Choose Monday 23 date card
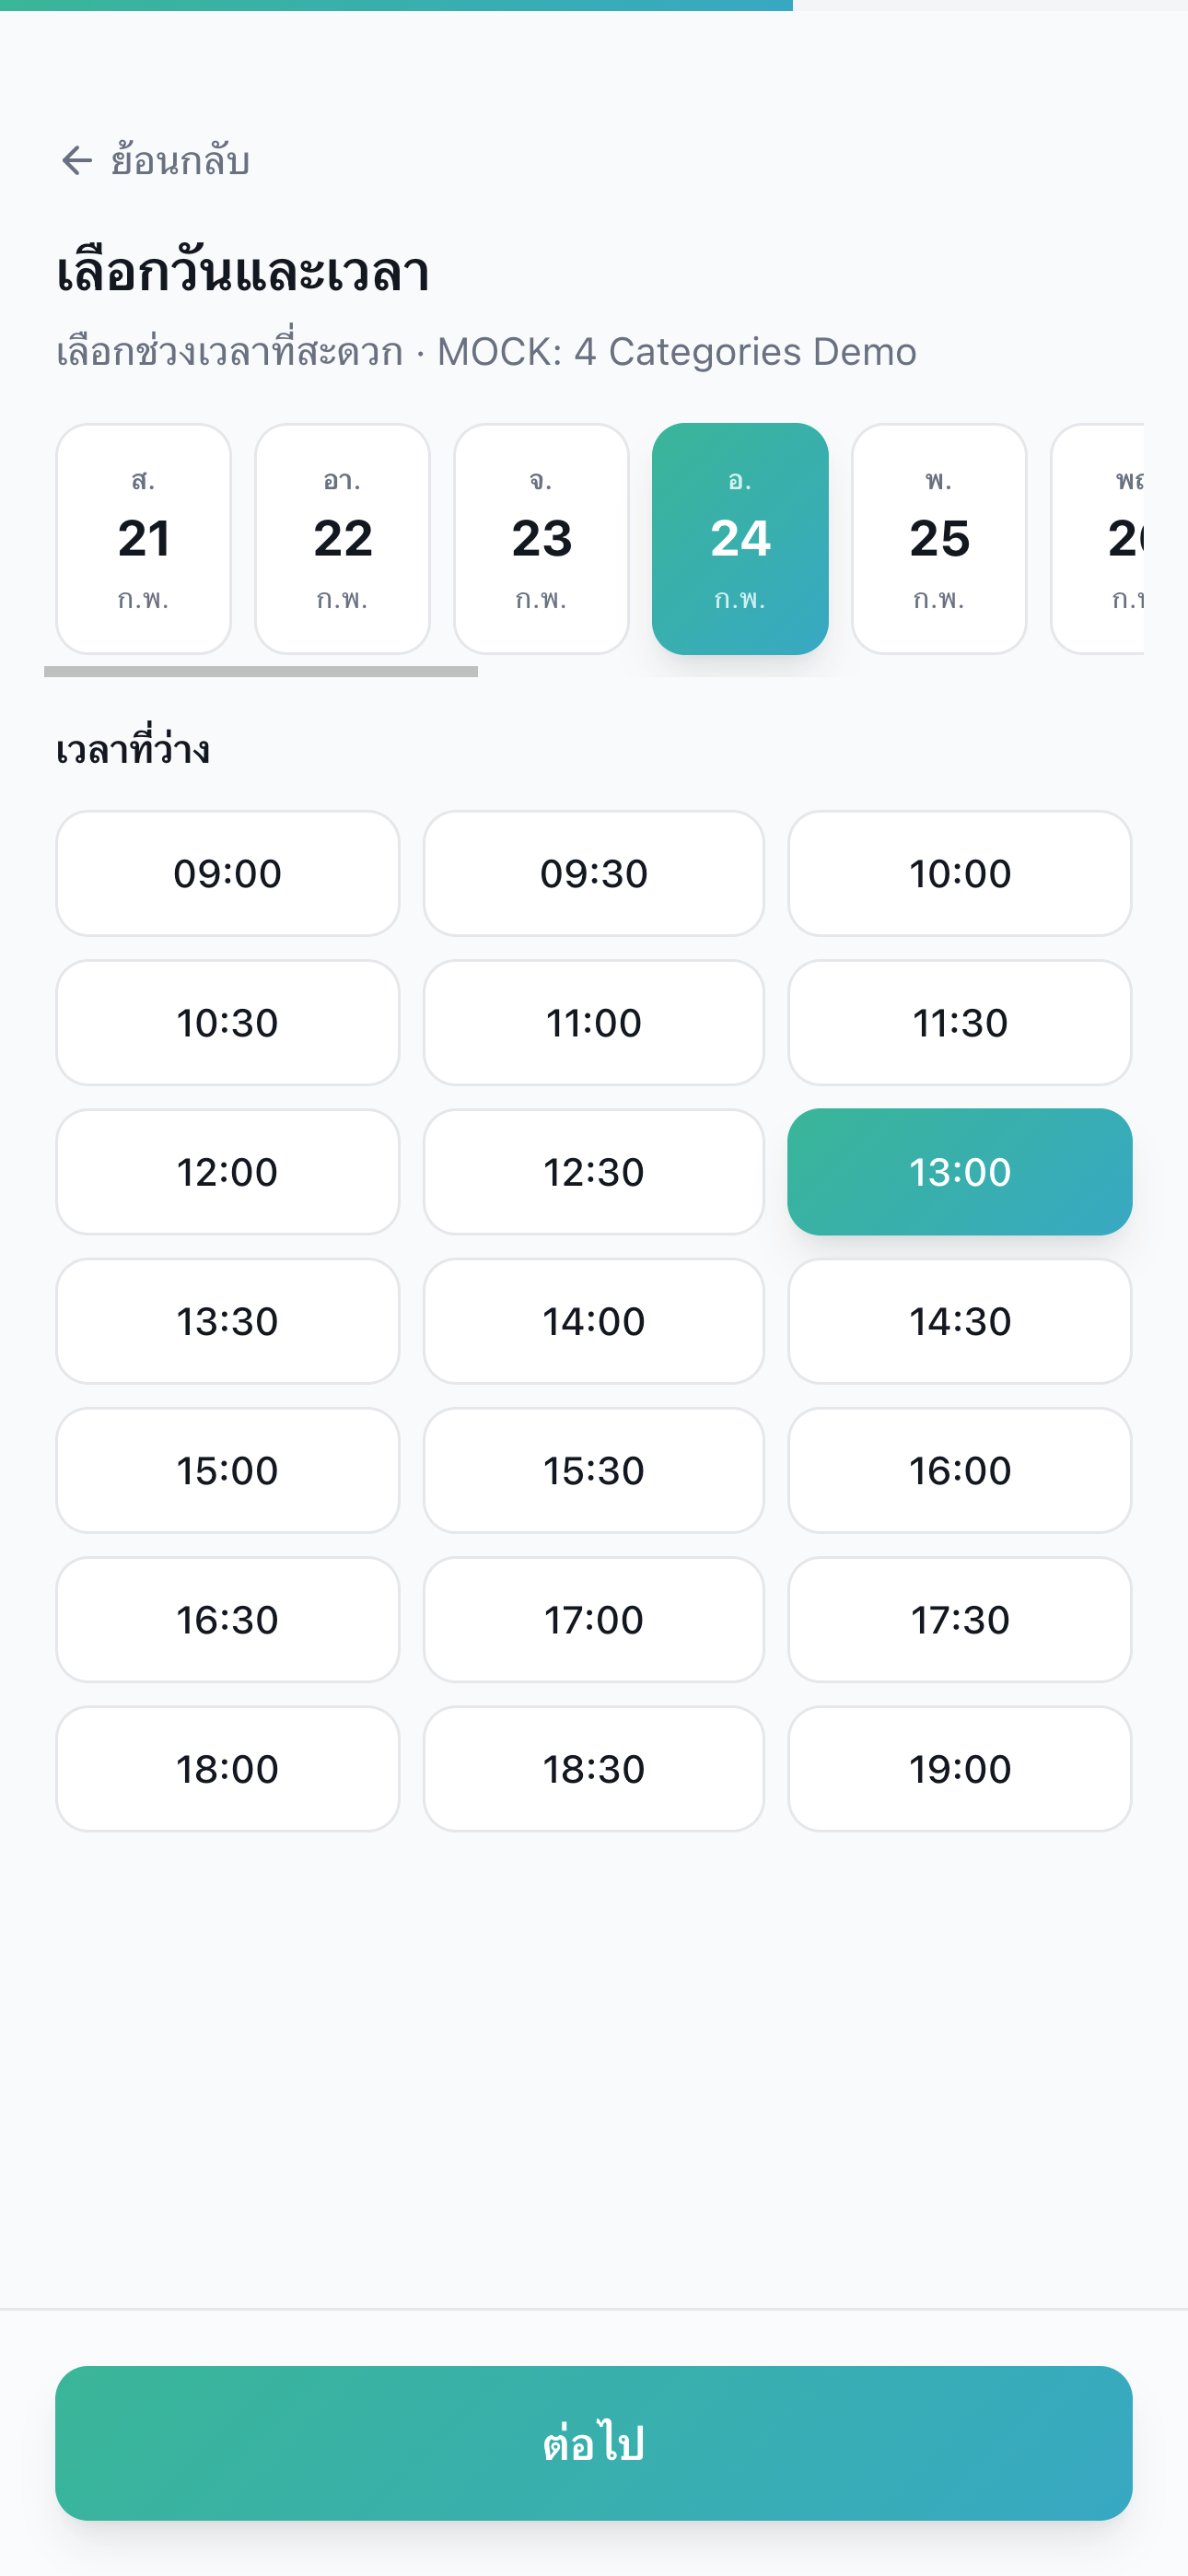This screenshot has height=2576, width=1188. point(541,539)
